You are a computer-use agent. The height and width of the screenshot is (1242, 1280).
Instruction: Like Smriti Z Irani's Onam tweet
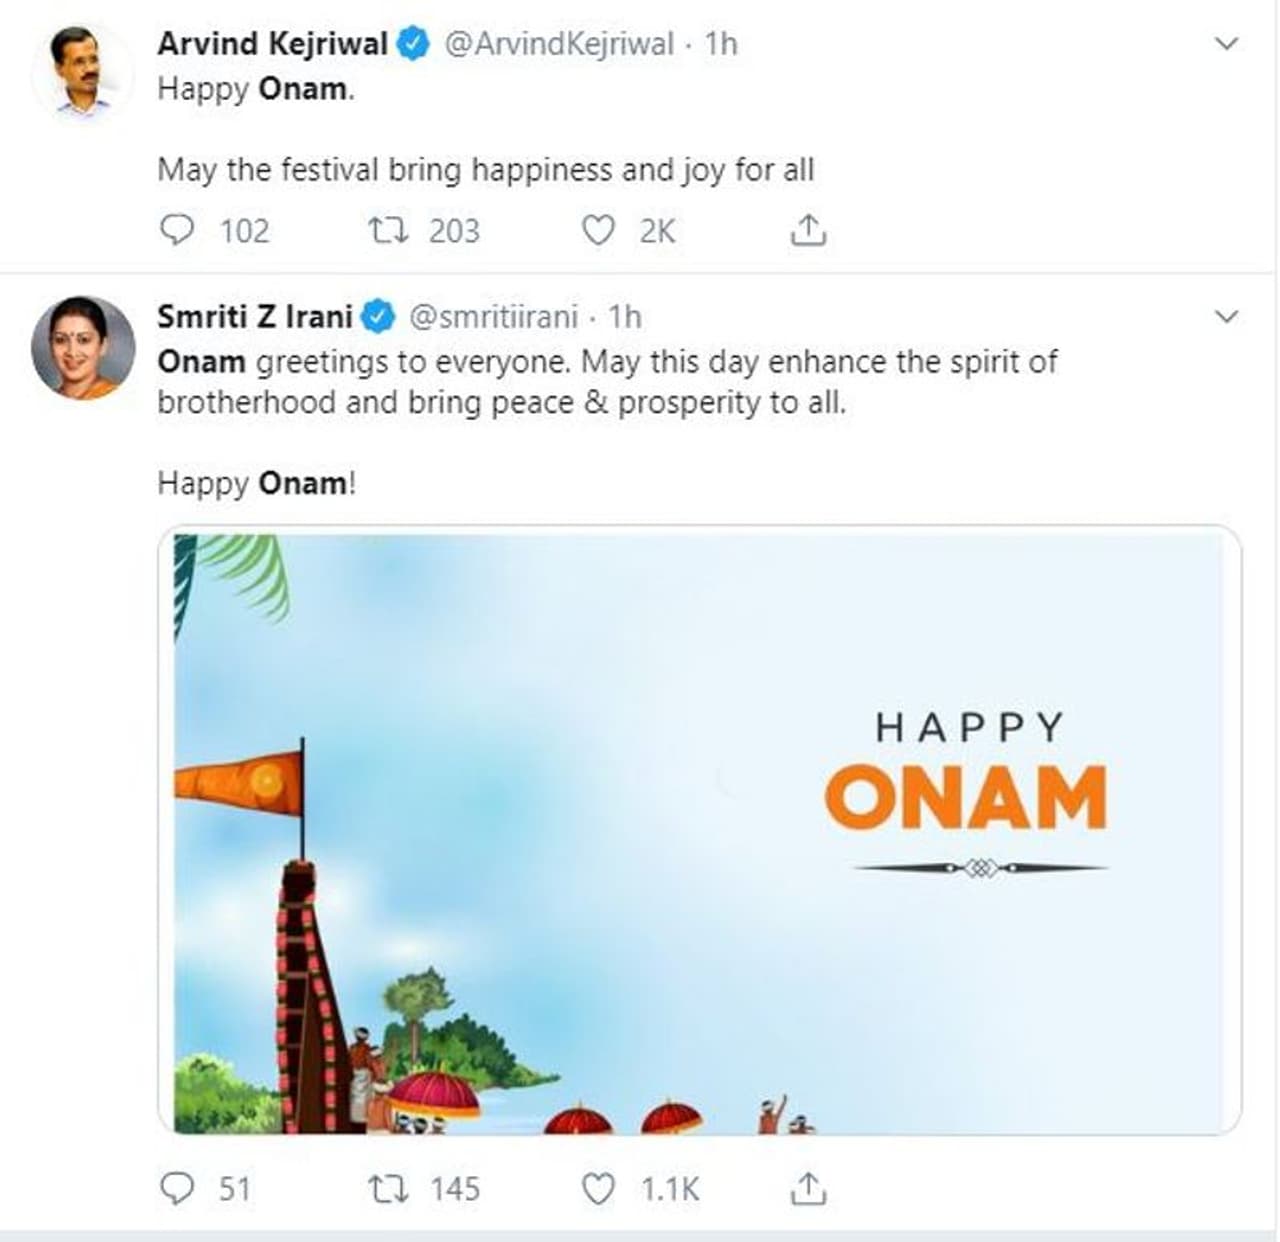click(x=598, y=1189)
